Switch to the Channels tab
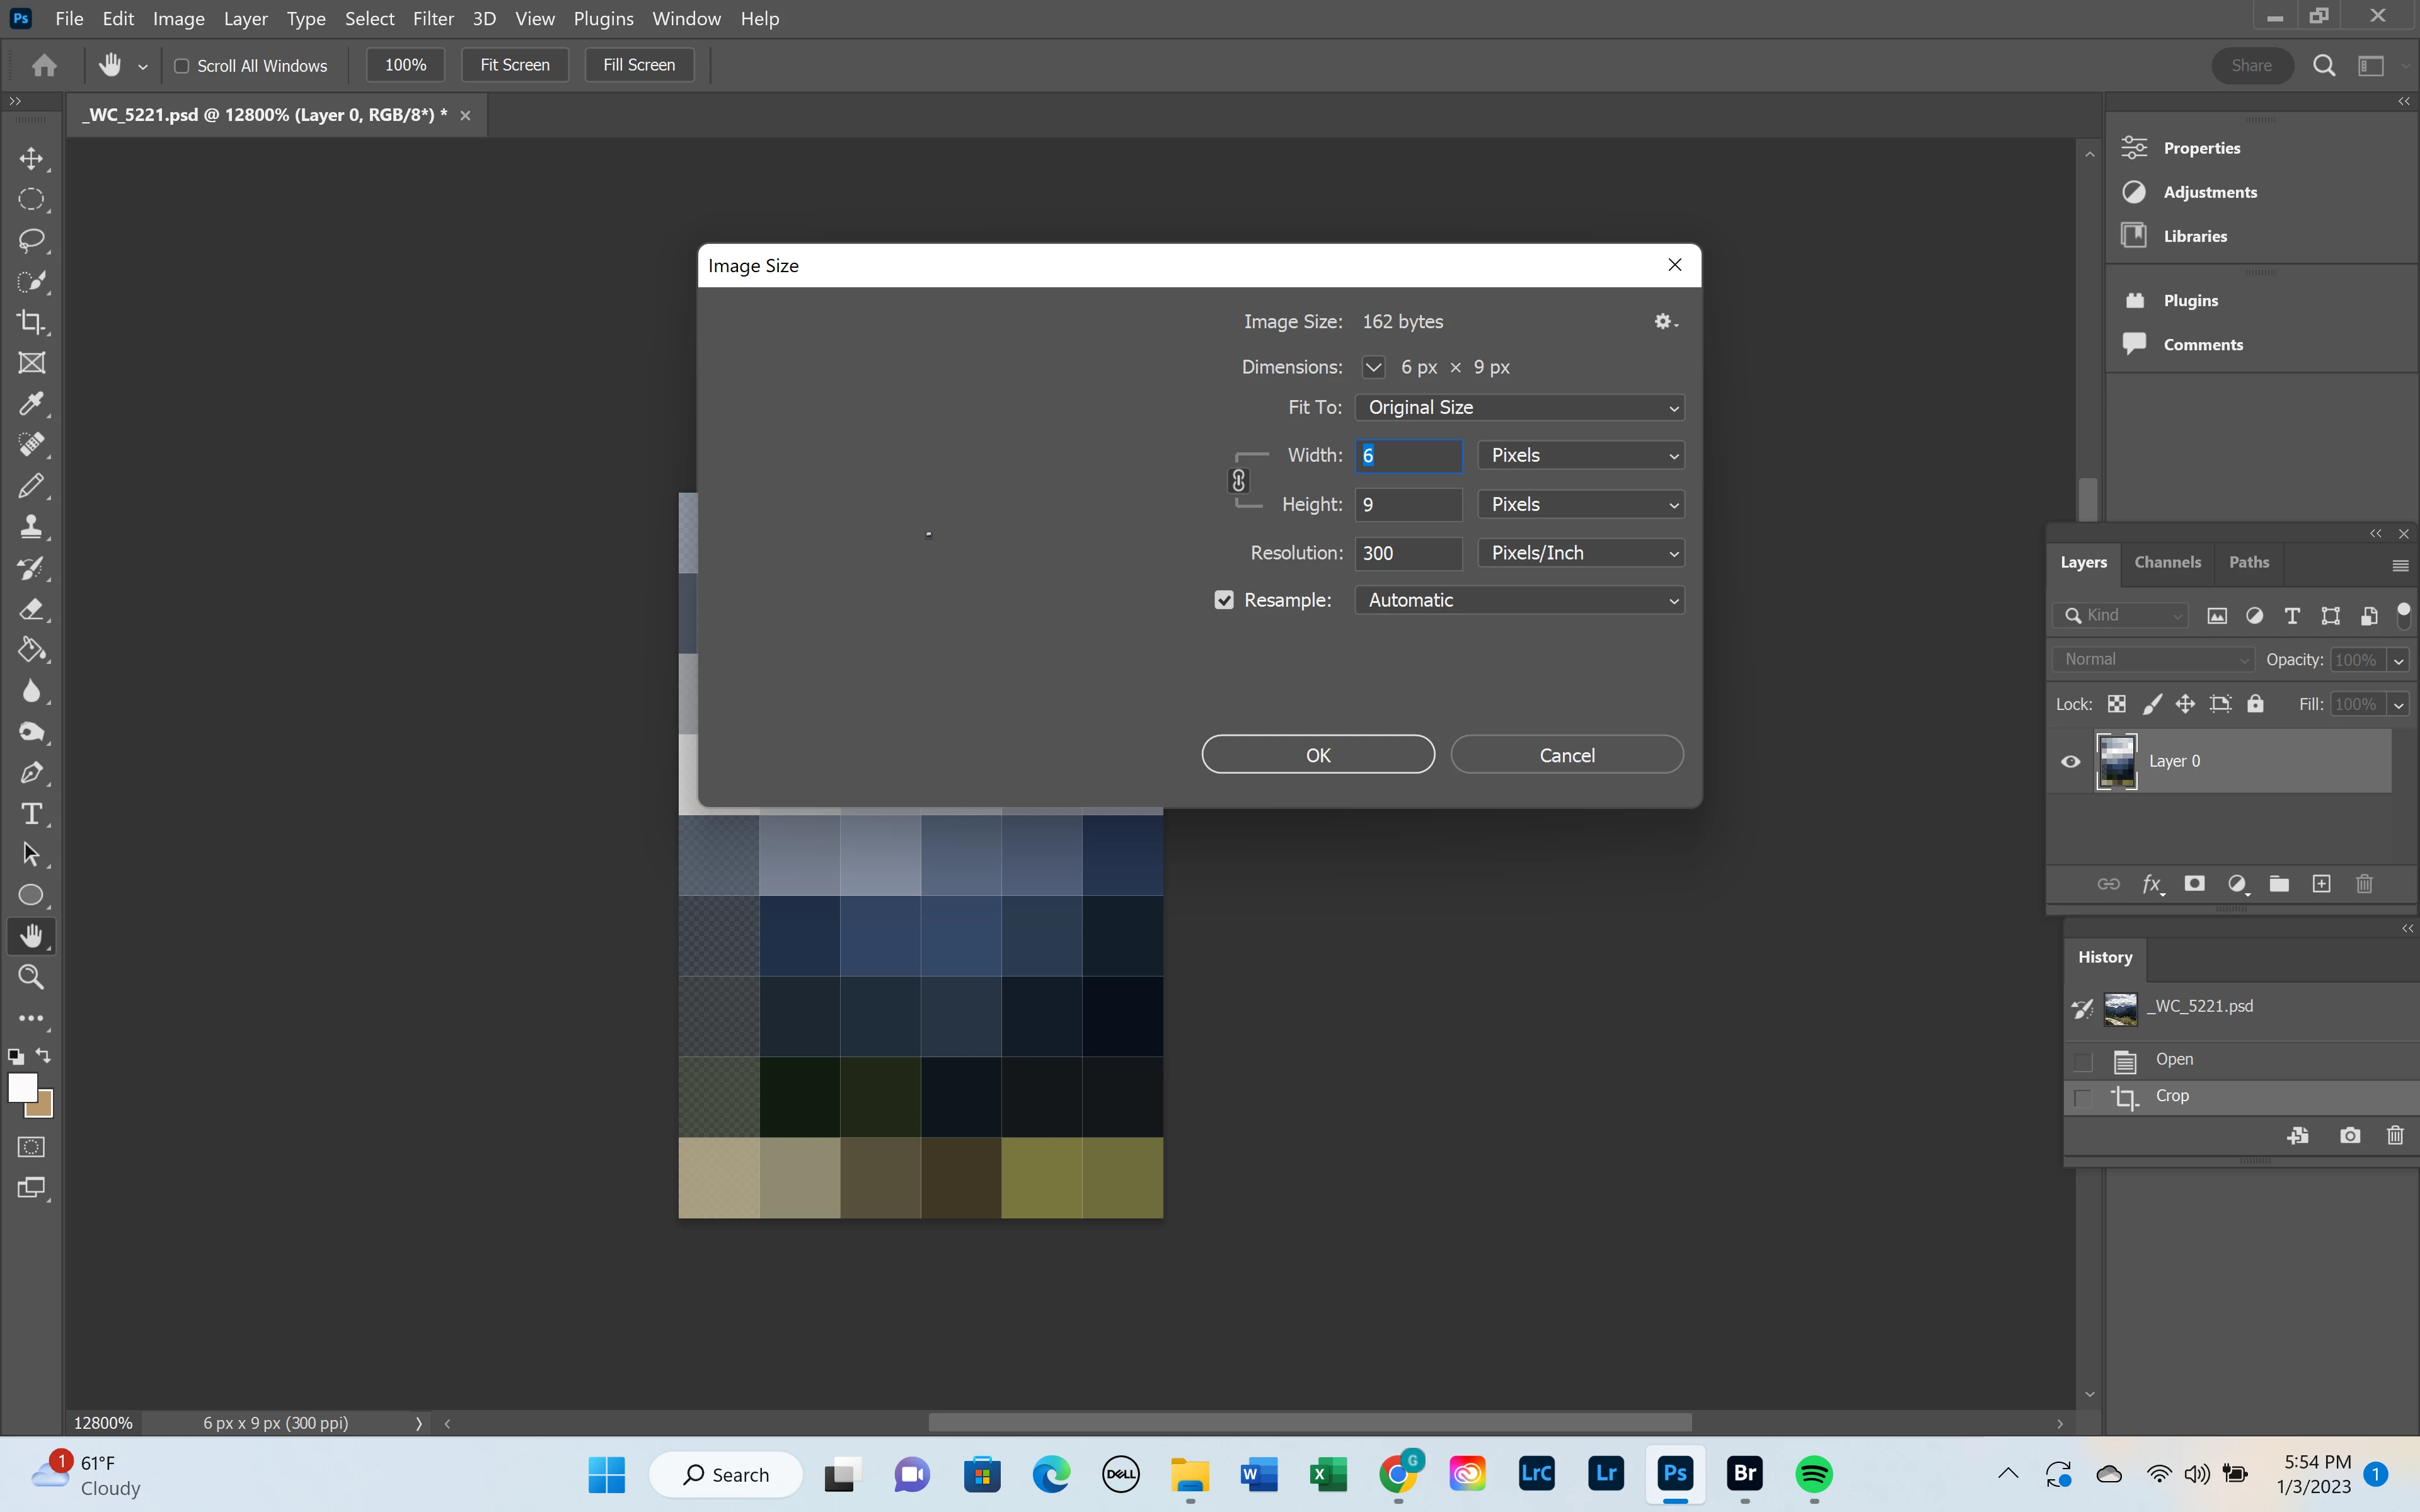 (x=2167, y=562)
